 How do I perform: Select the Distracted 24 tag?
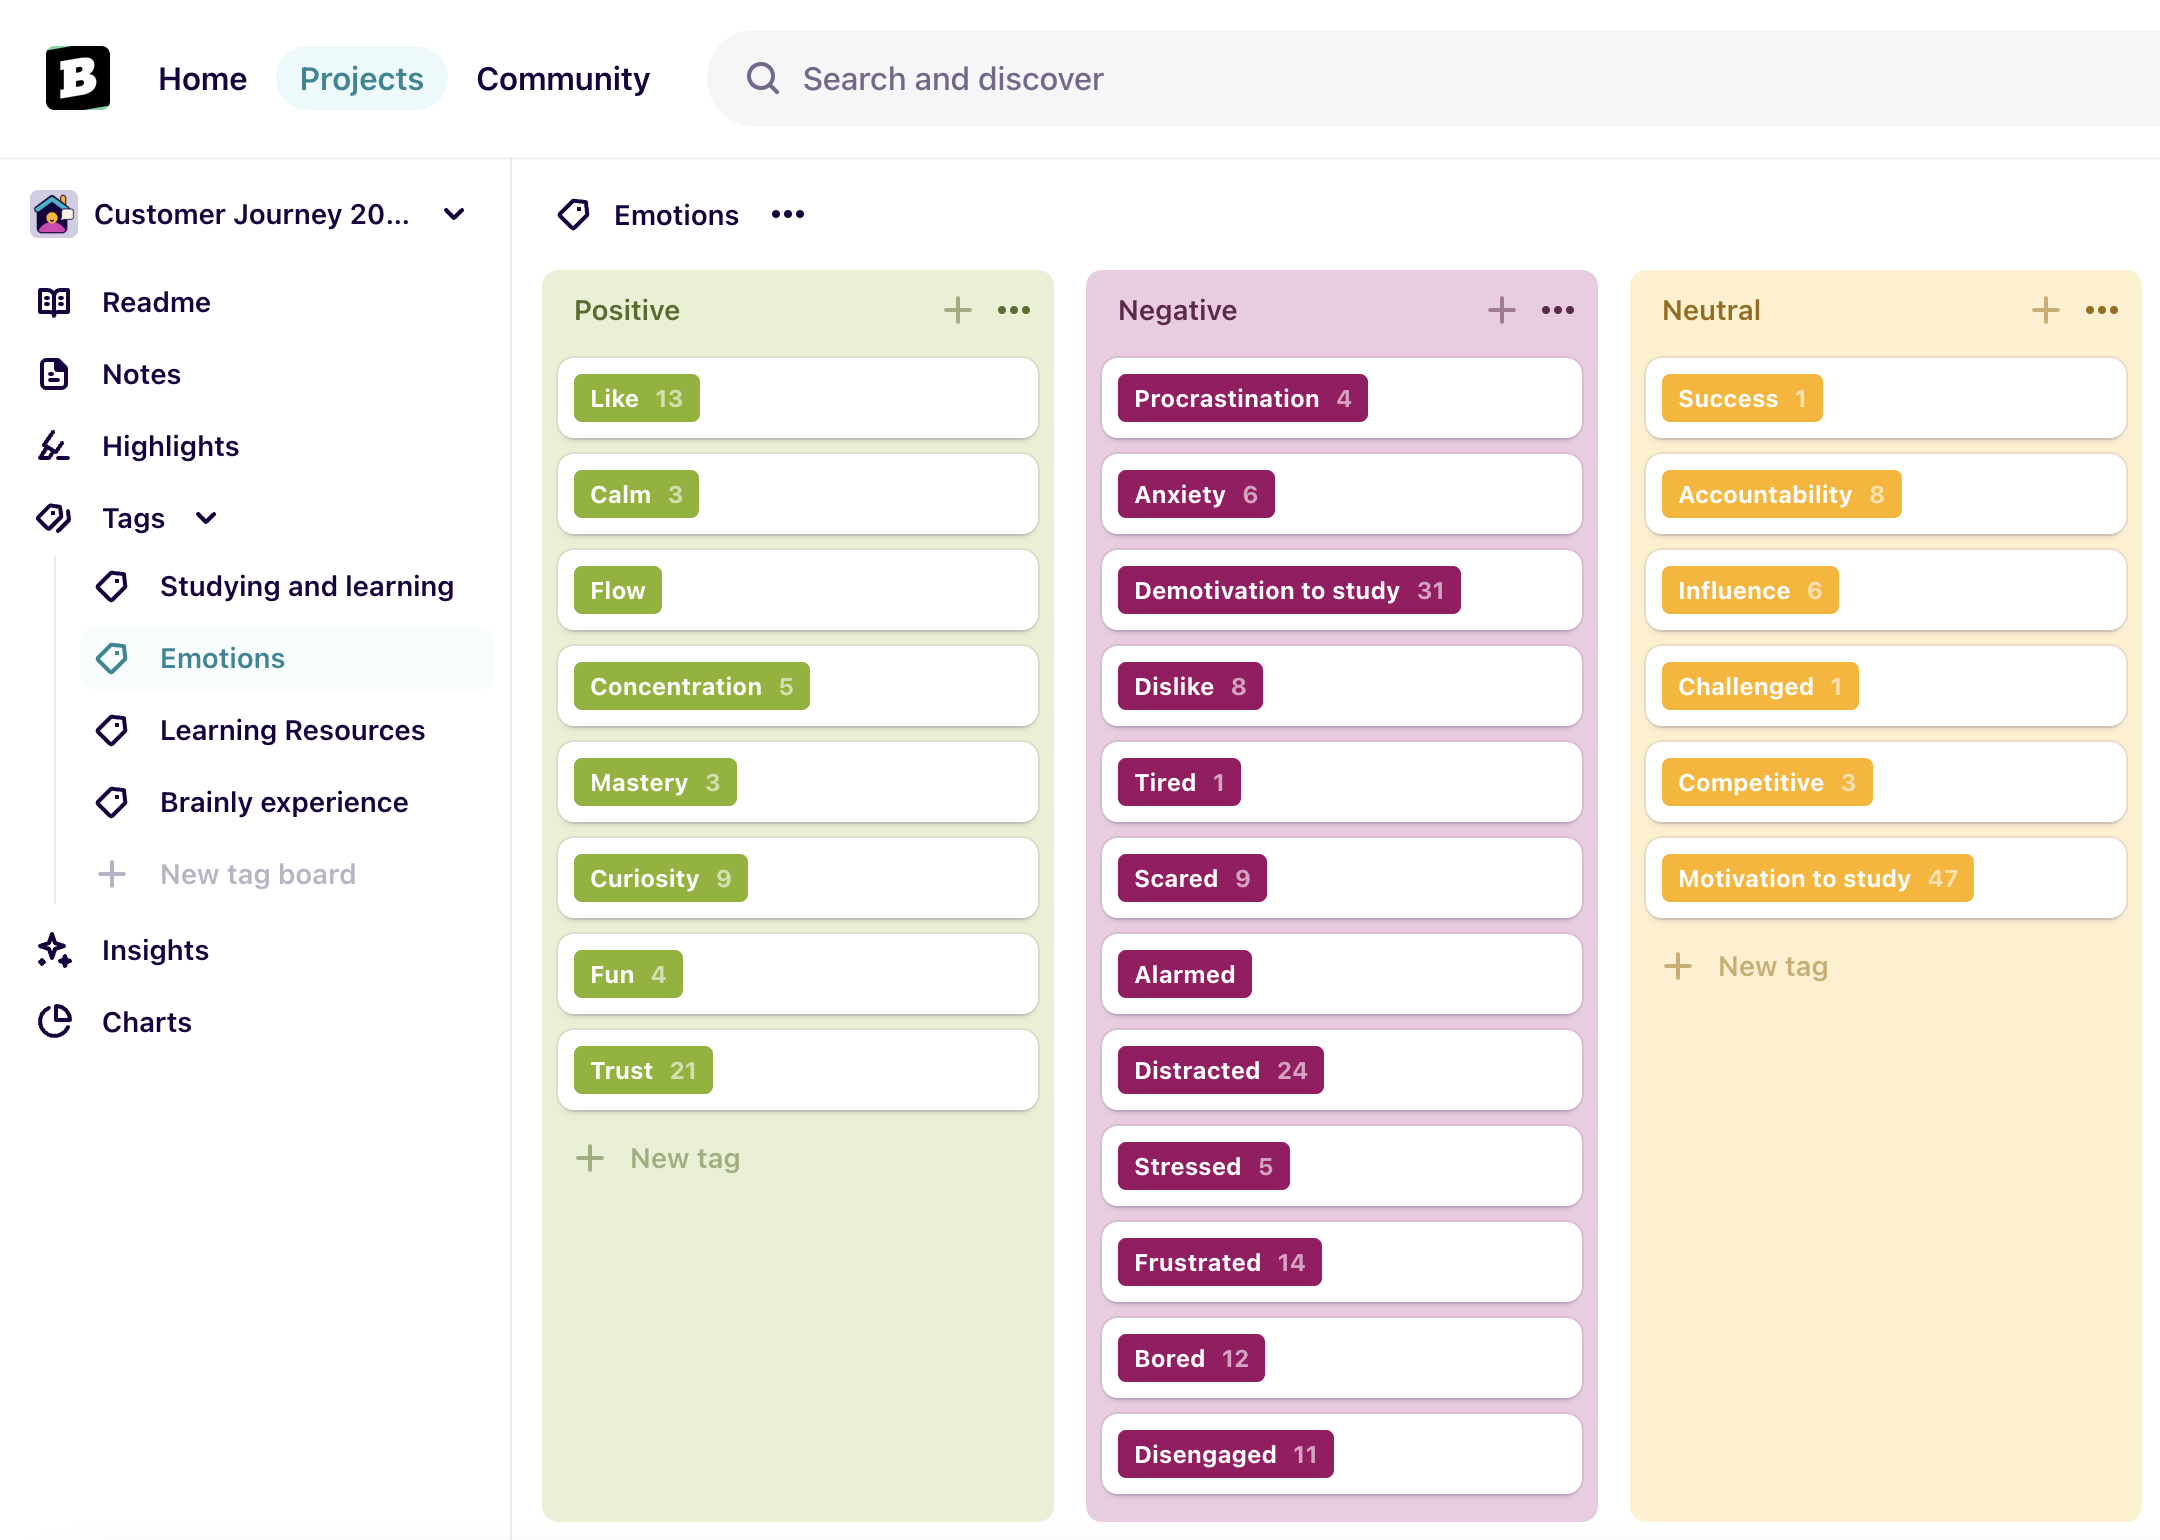tap(1221, 1070)
